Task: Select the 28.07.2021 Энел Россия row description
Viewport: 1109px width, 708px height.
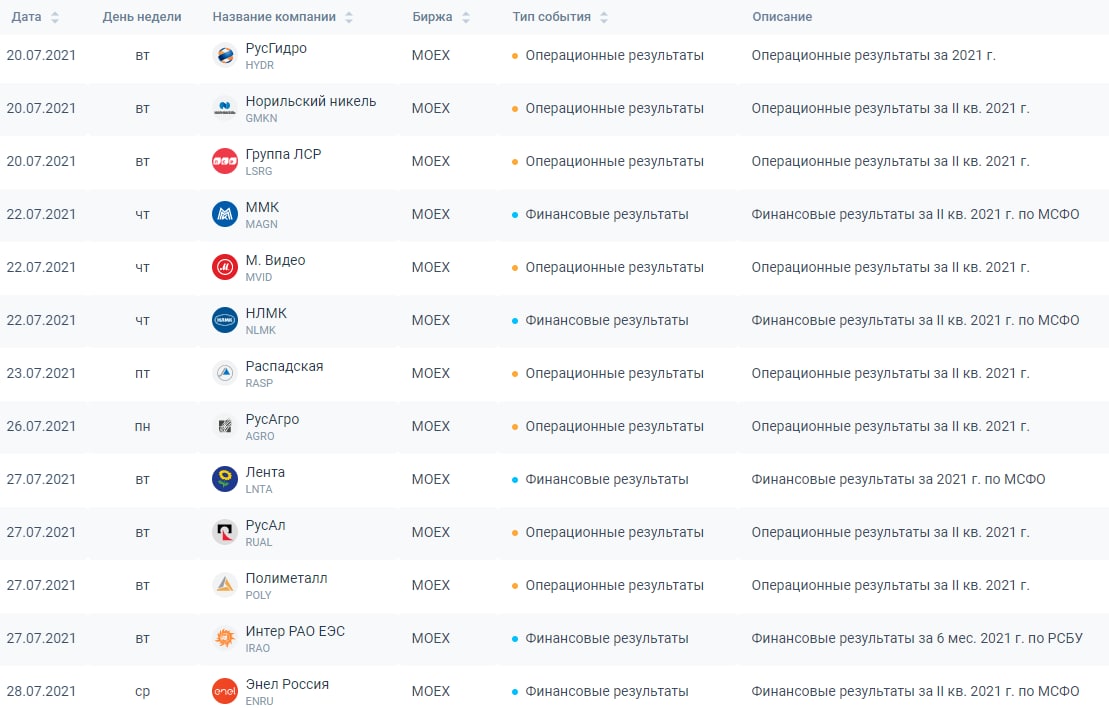Action: pyautogui.click(x=915, y=691)
